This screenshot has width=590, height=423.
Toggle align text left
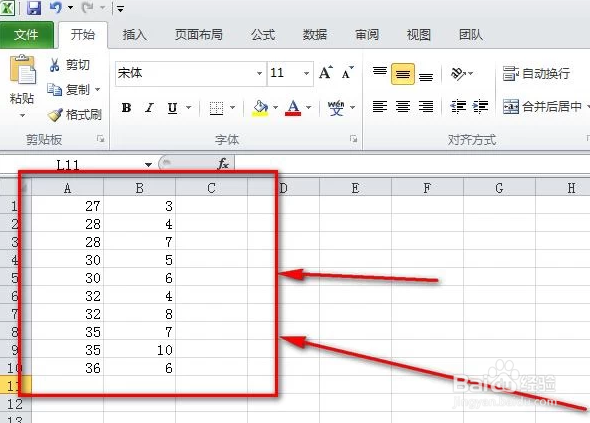point(380,107)
